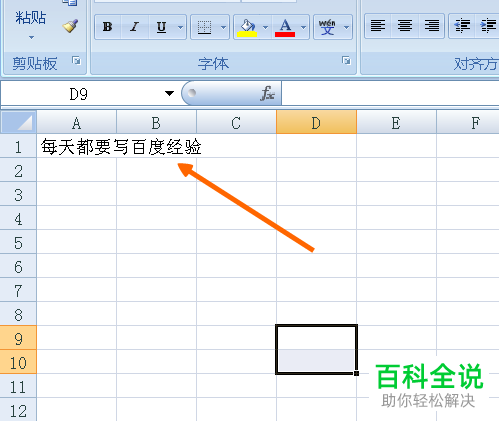The image size is (499, 421).
Task: Click into the formula bar
Action: pos(390,94)
